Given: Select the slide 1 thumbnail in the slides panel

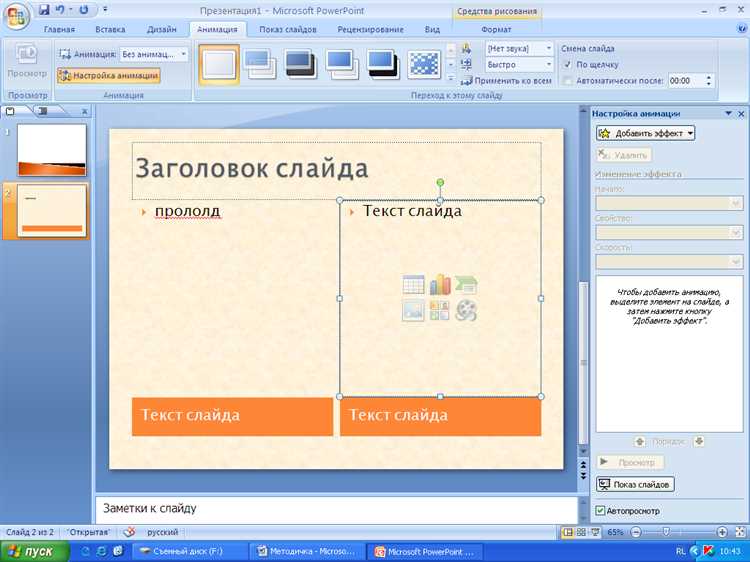Looking at the screenshot, I should pyautogui.click(x=52, y=150).
